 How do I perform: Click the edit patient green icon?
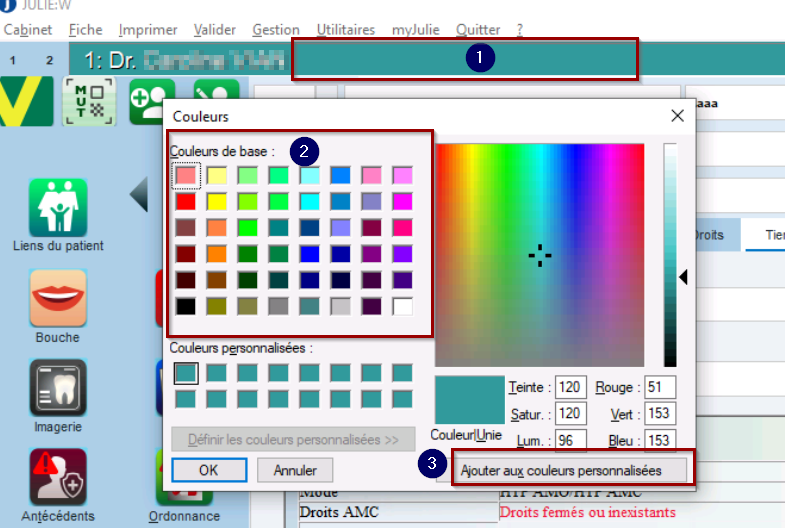click(x=217, y=89)
